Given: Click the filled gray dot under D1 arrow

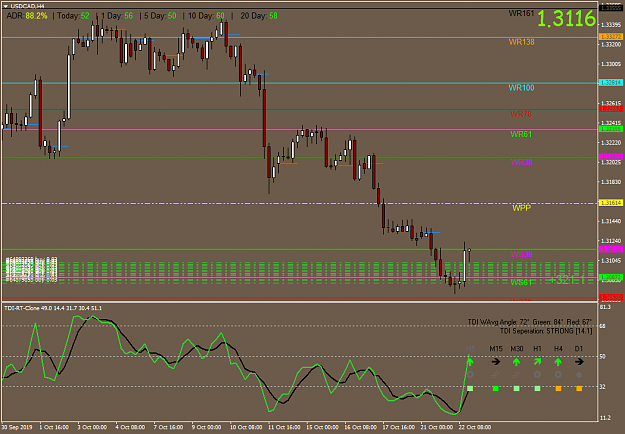Looking at the screenshot, I should tap(579, 375).
